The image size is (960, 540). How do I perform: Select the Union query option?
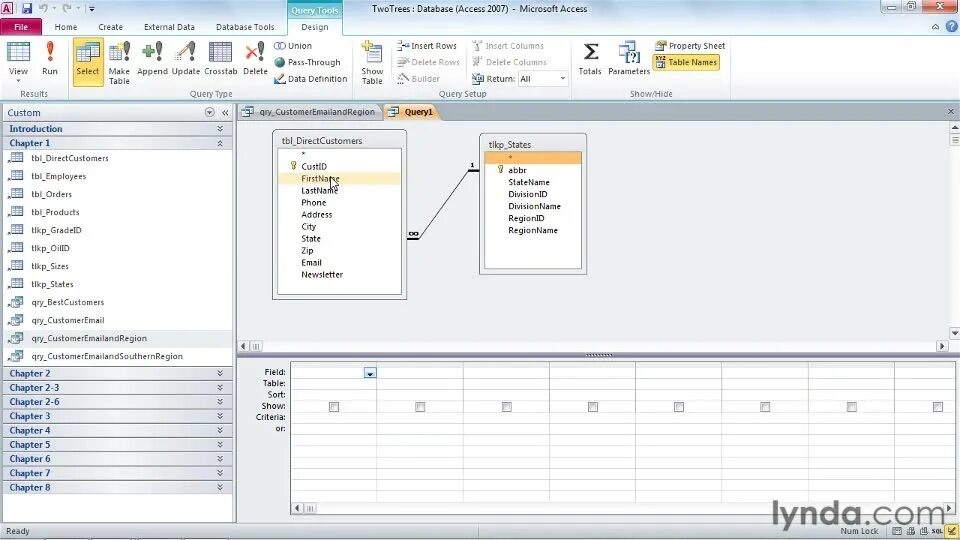click(x=293, y=46)
